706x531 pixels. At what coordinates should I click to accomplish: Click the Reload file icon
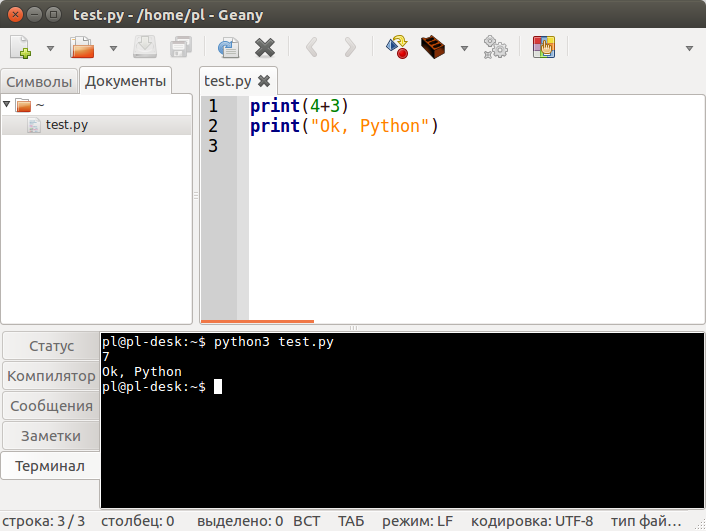[228, 47]
